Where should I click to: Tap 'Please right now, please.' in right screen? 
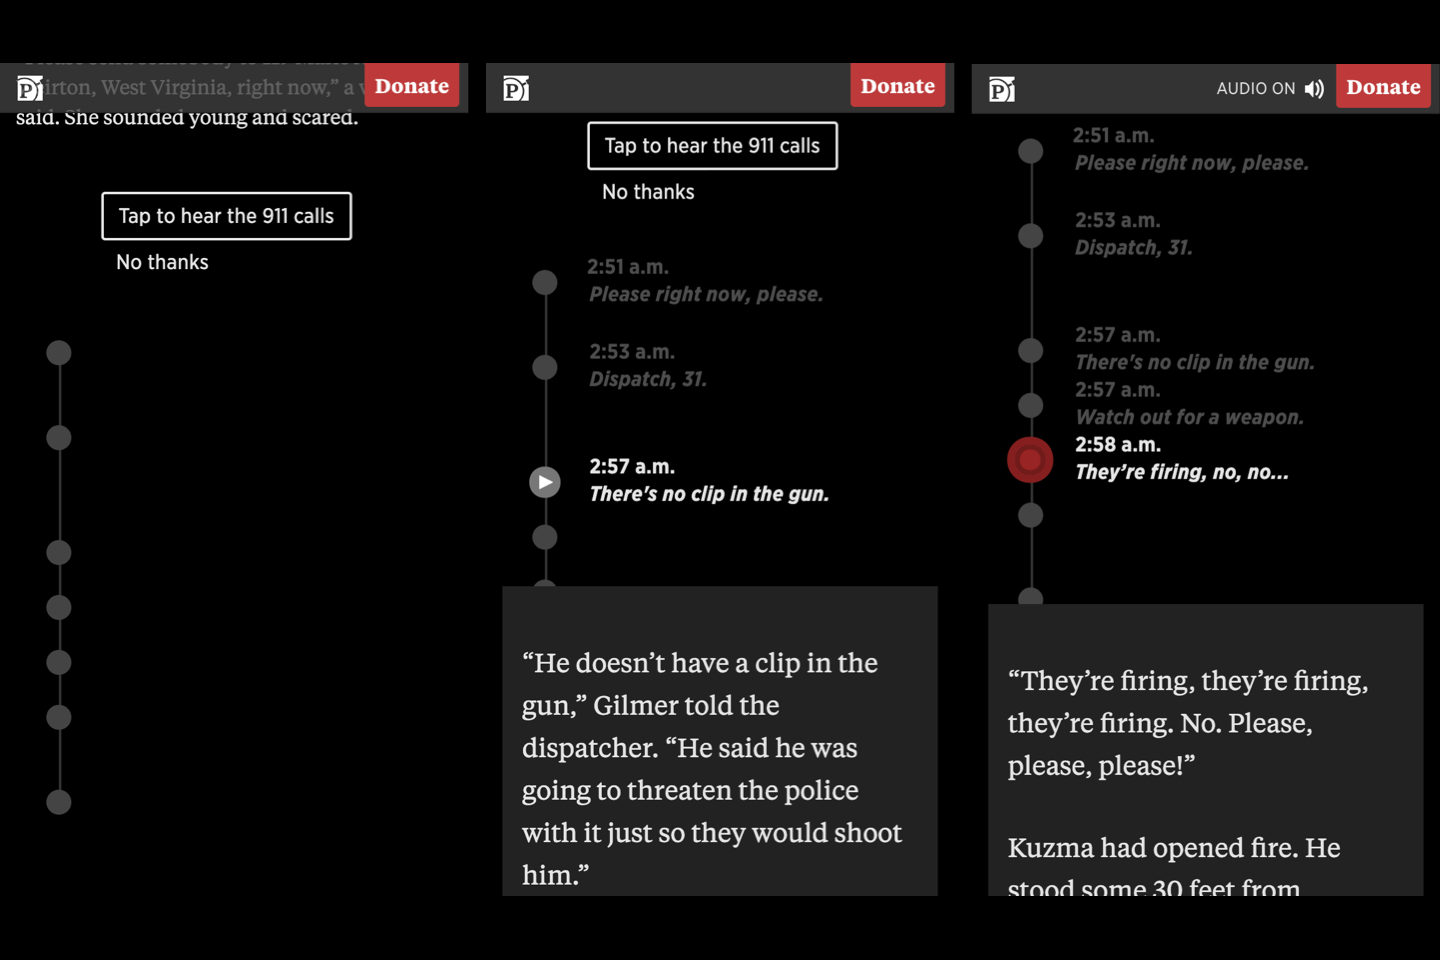coord(1192,163)
